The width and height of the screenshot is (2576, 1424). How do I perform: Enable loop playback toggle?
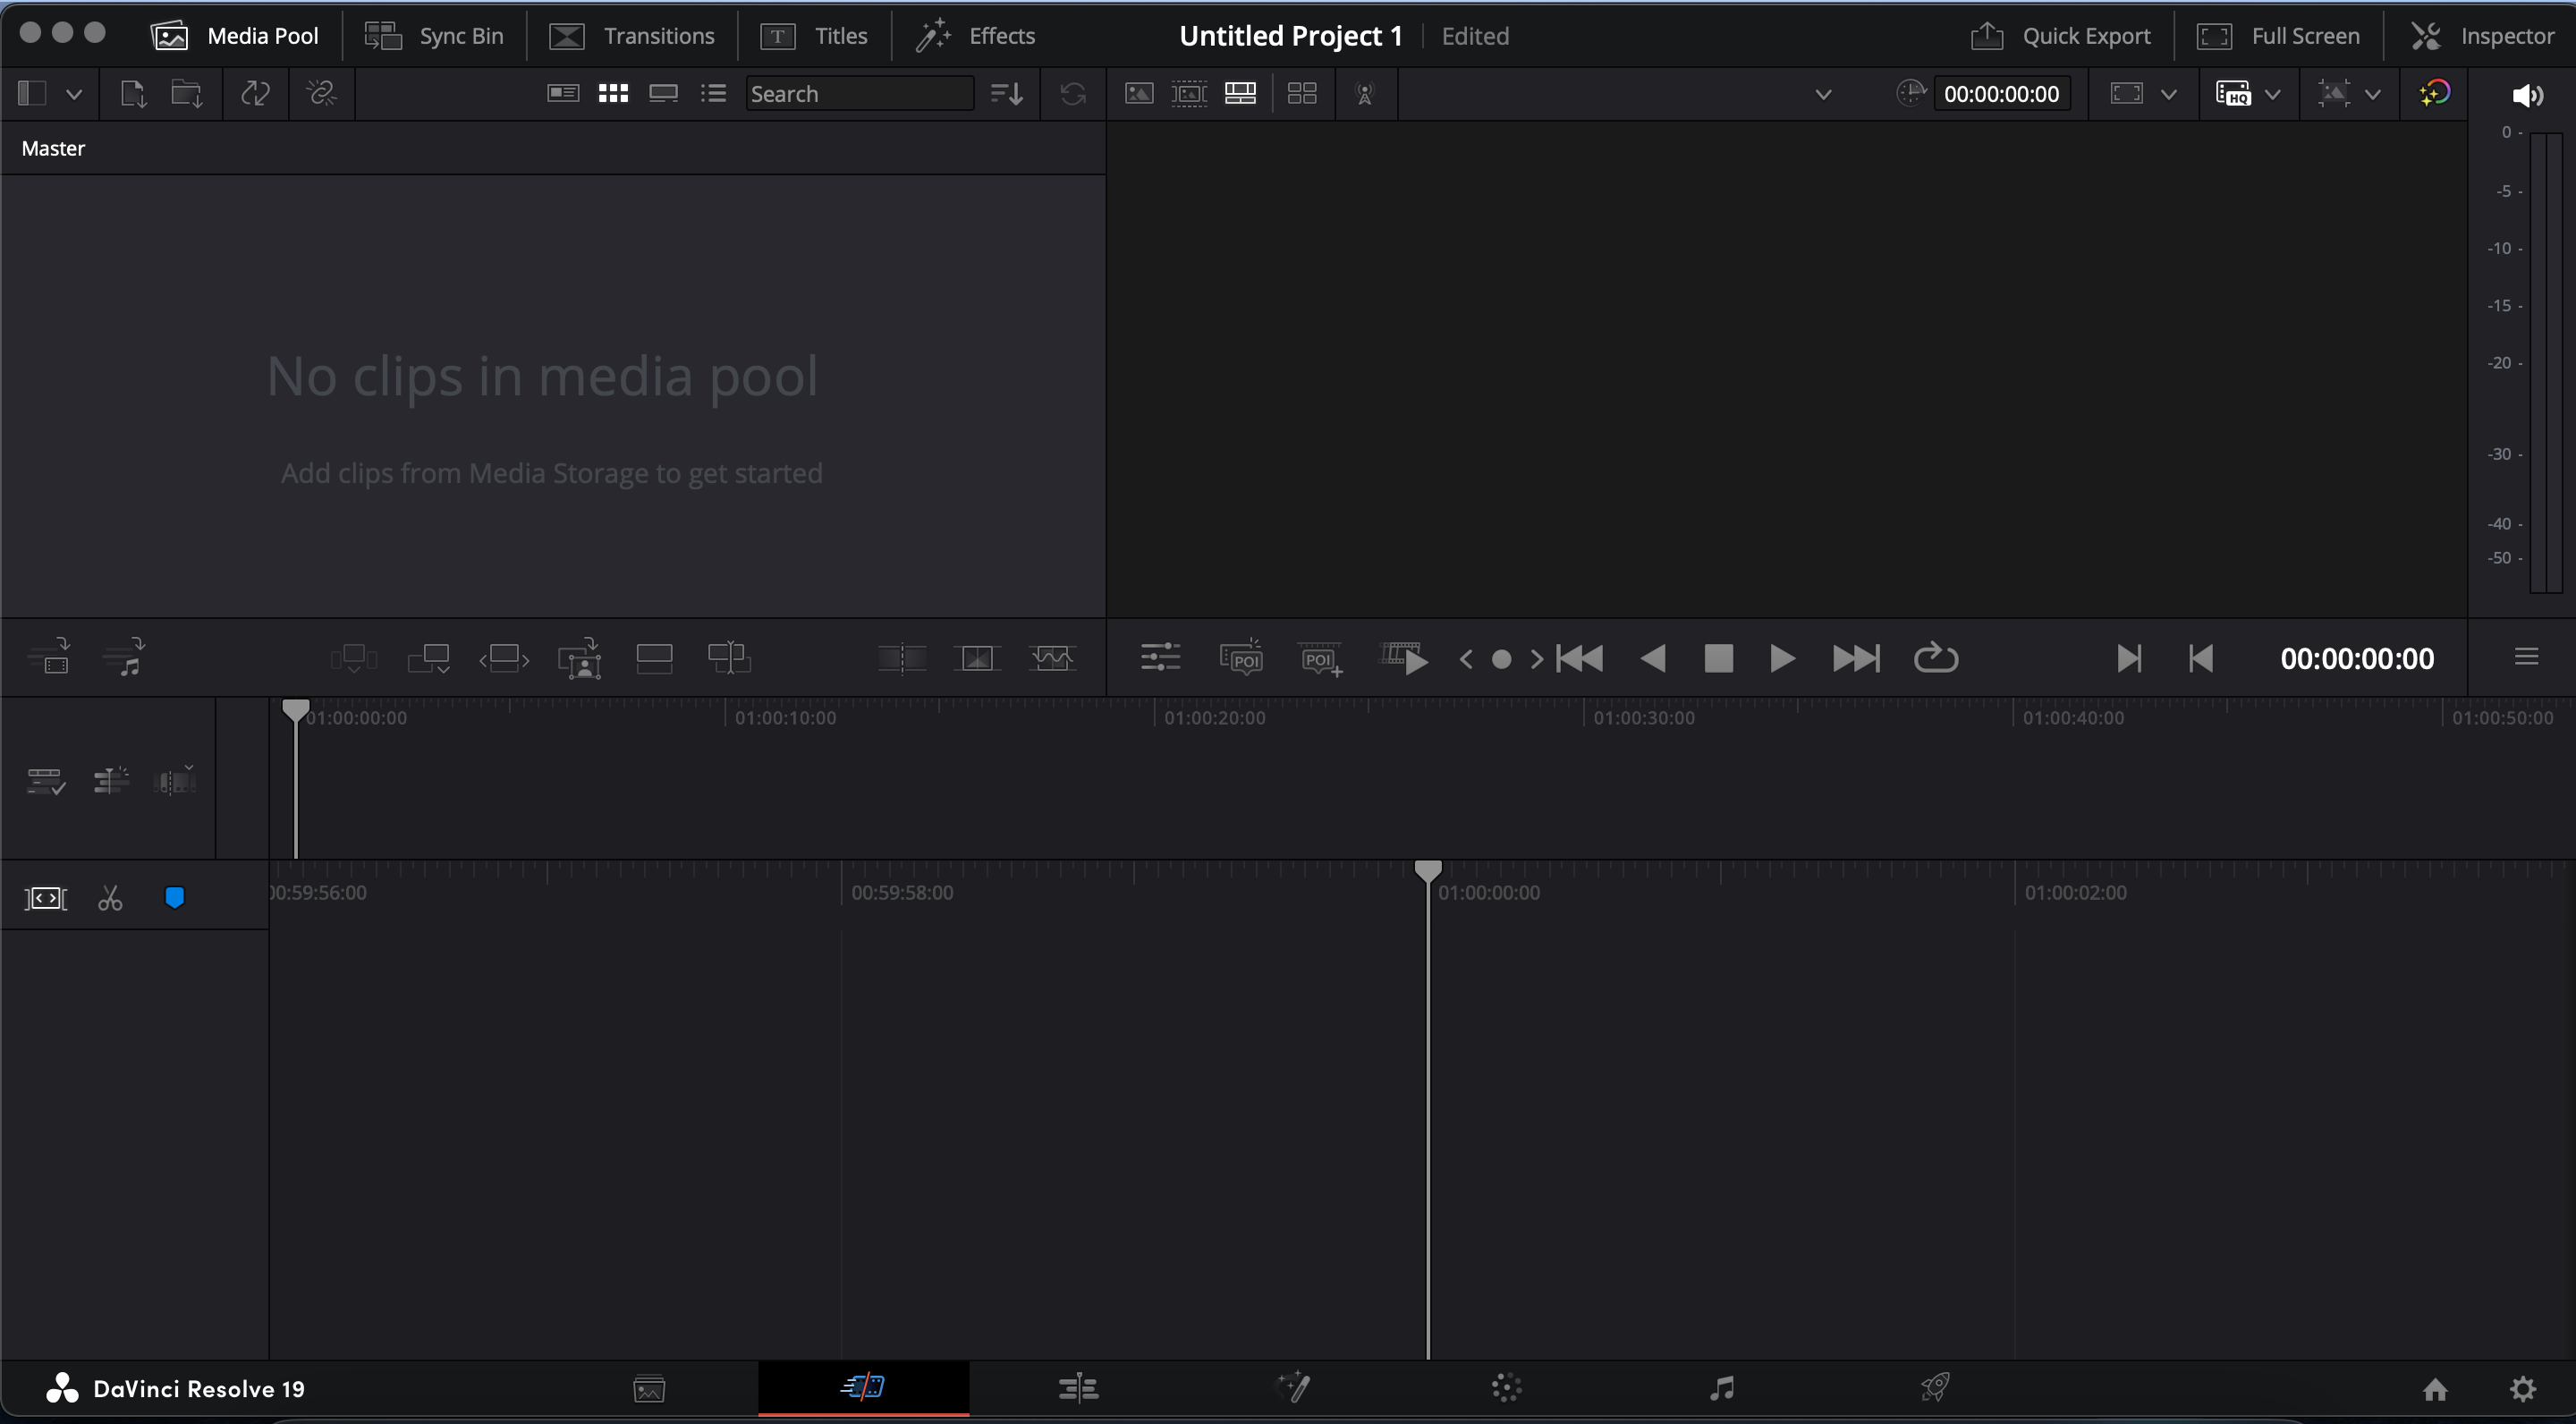tap(1936, 657)
